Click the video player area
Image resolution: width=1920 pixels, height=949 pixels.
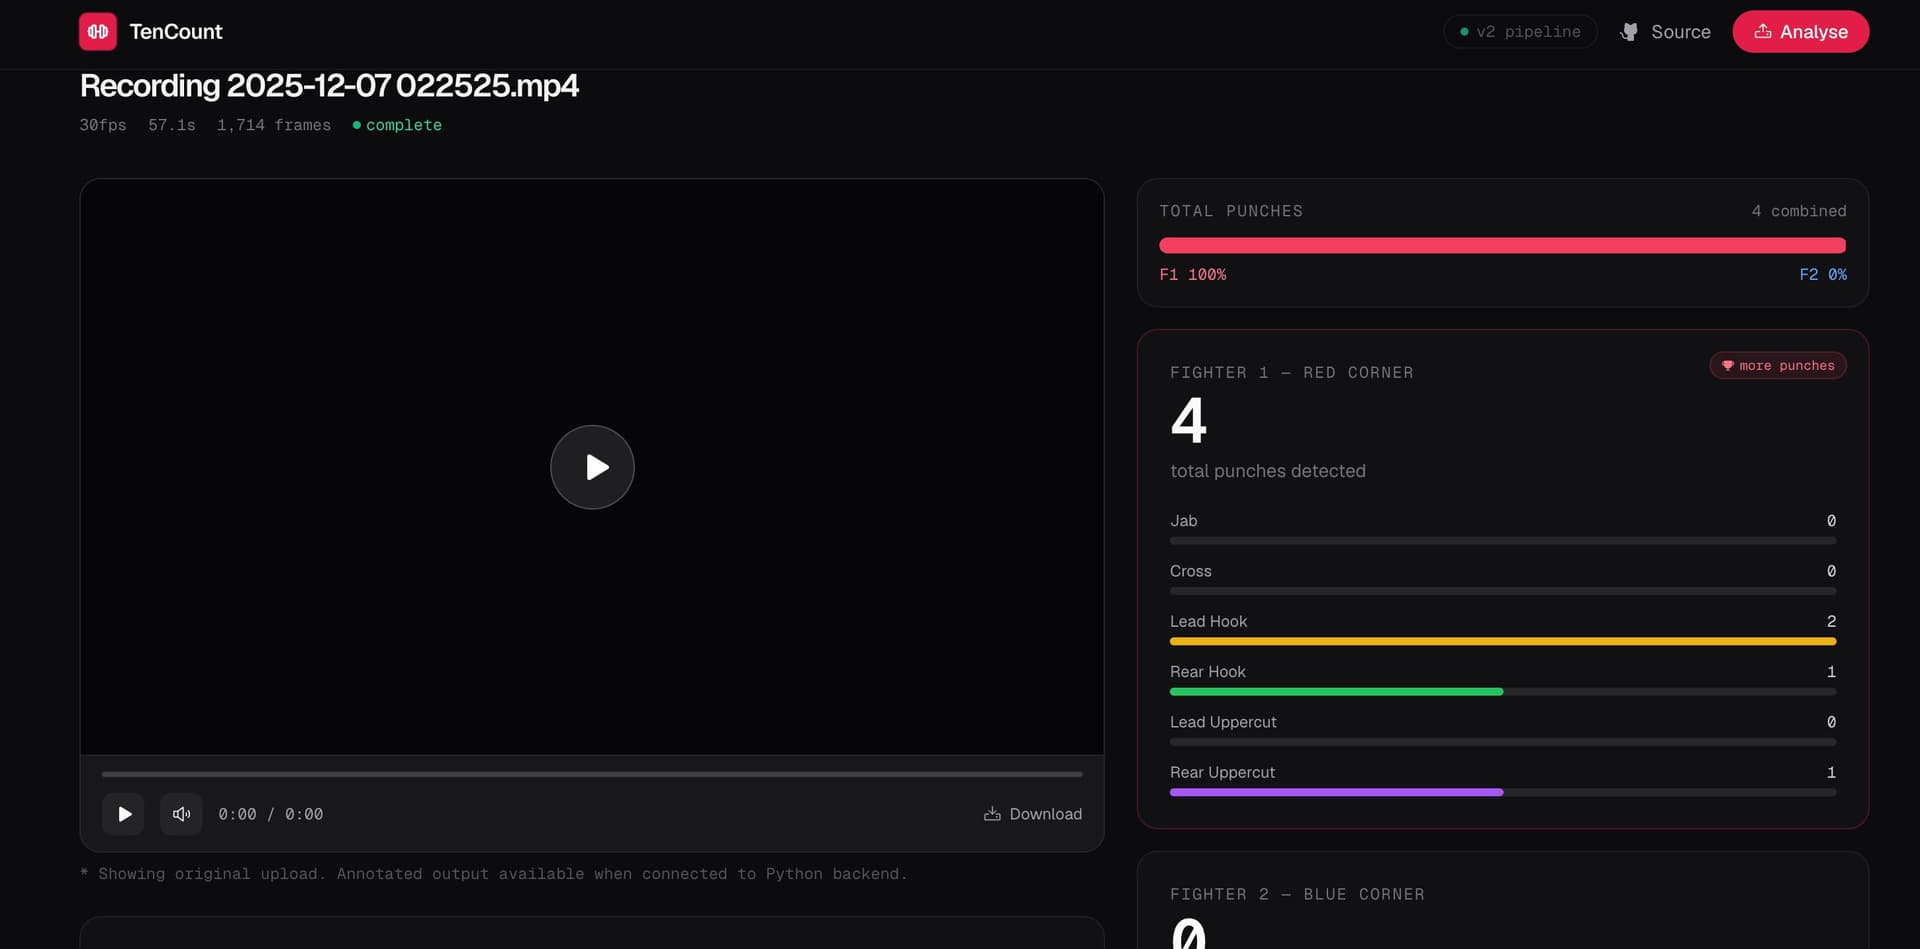click(x=592, y=467)
